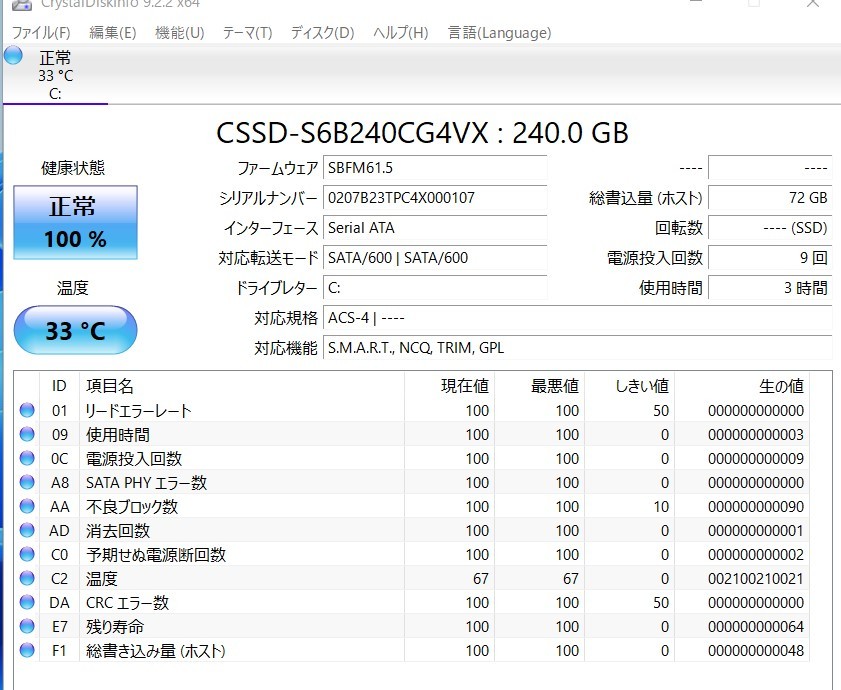Click the standard field ACS-4 | ----
This screenshot has height=690, width=841.
click(578, 318)
